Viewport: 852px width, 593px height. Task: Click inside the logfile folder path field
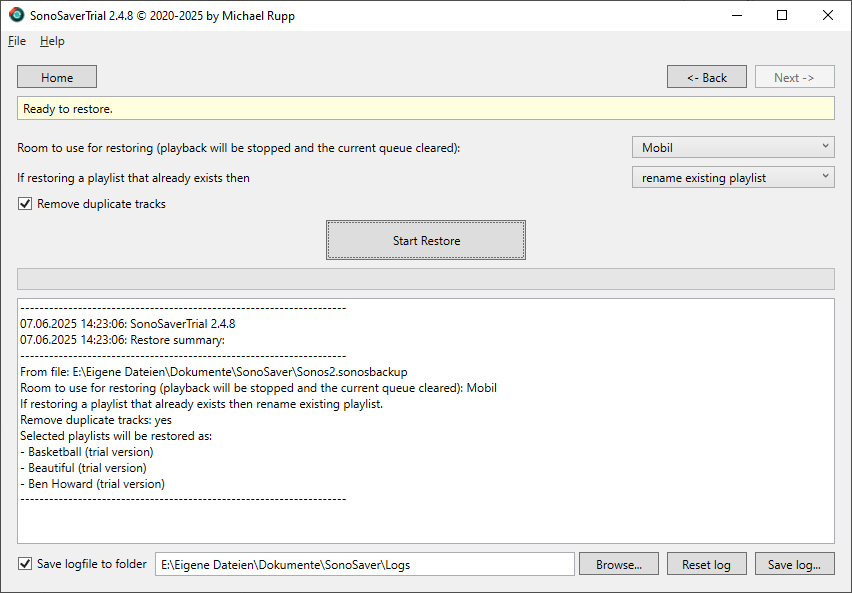pos(365,563)
